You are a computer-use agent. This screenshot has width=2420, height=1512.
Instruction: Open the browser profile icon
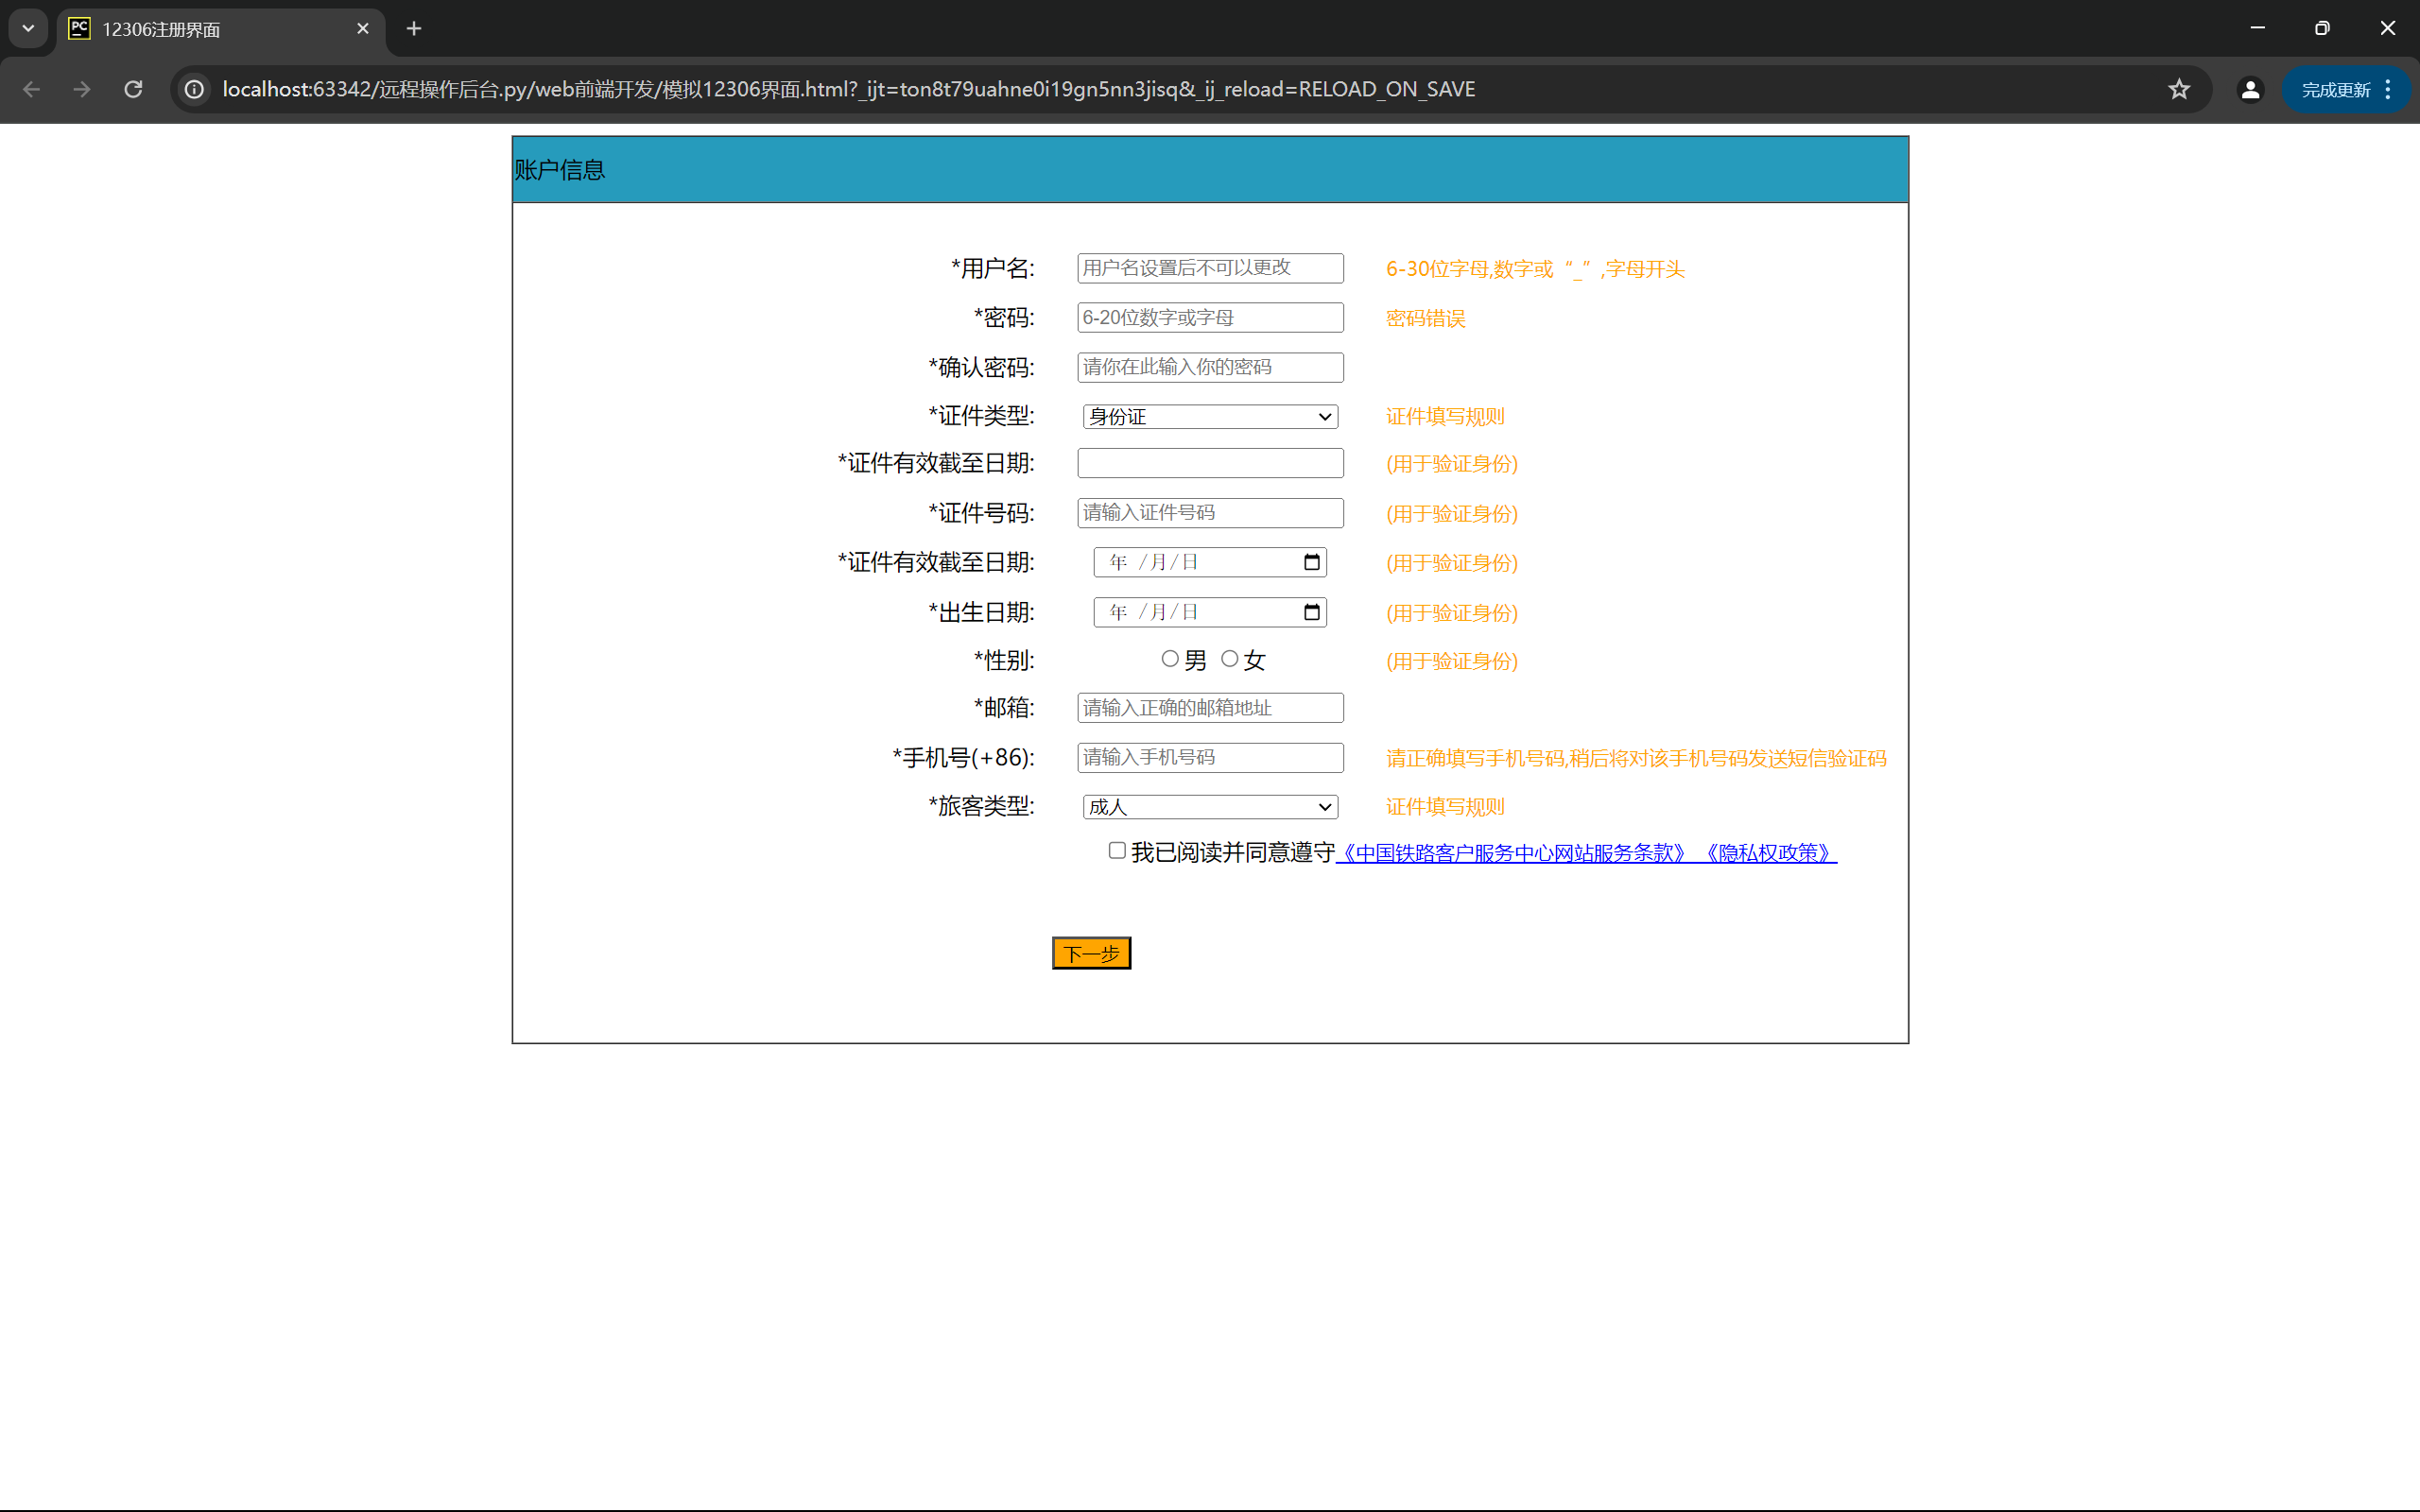[2250, 89]
